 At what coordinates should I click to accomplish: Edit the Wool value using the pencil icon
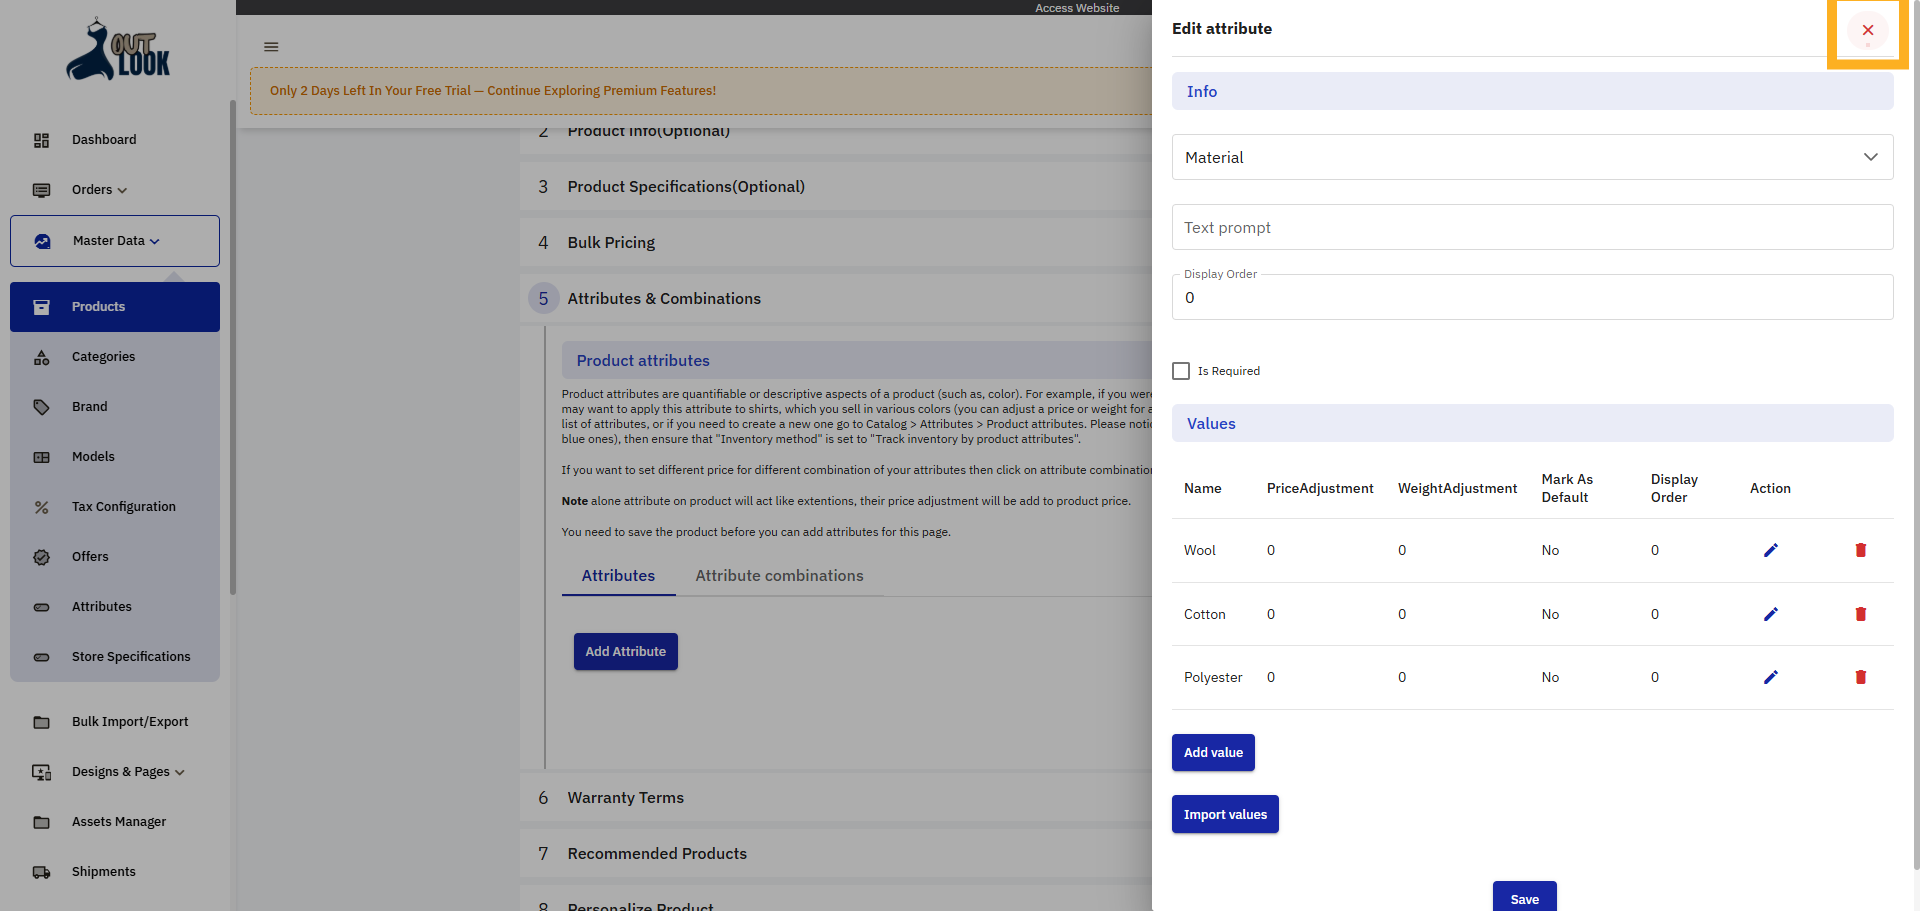(1770, 550)
